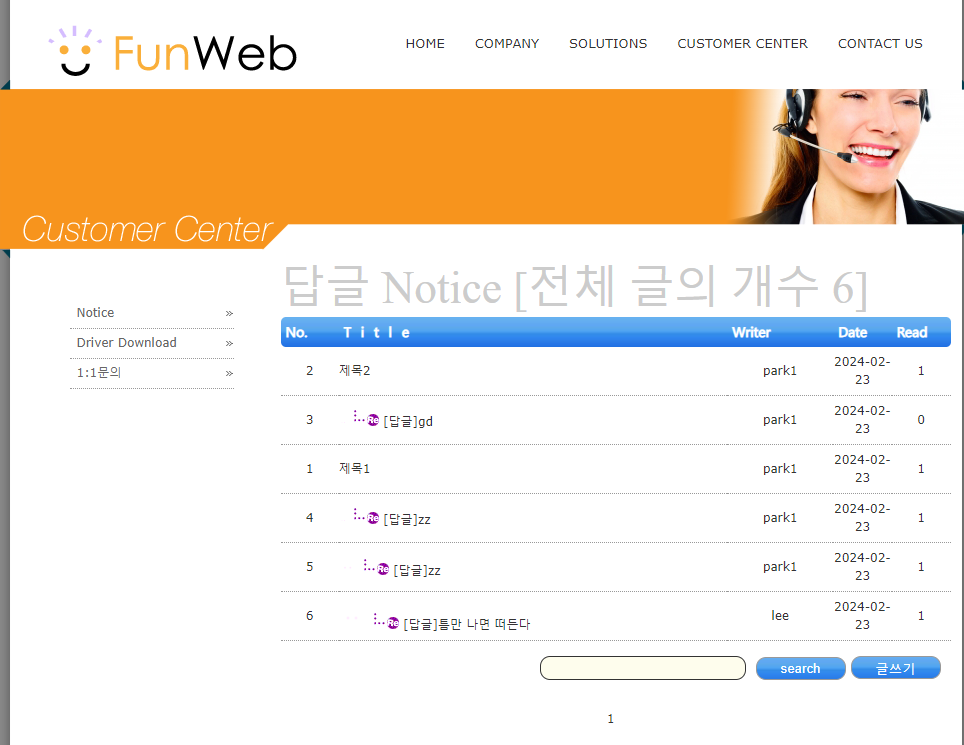Open CUSTOMER CENTER in the navigation bar

pyautogui.click(x=742, y=44)
